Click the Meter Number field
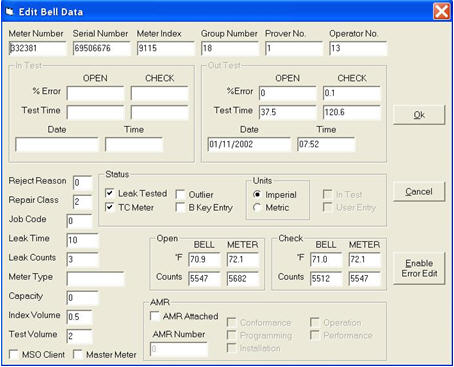The width and height of the screenshot is (454, 367). [x=37, y=48]
